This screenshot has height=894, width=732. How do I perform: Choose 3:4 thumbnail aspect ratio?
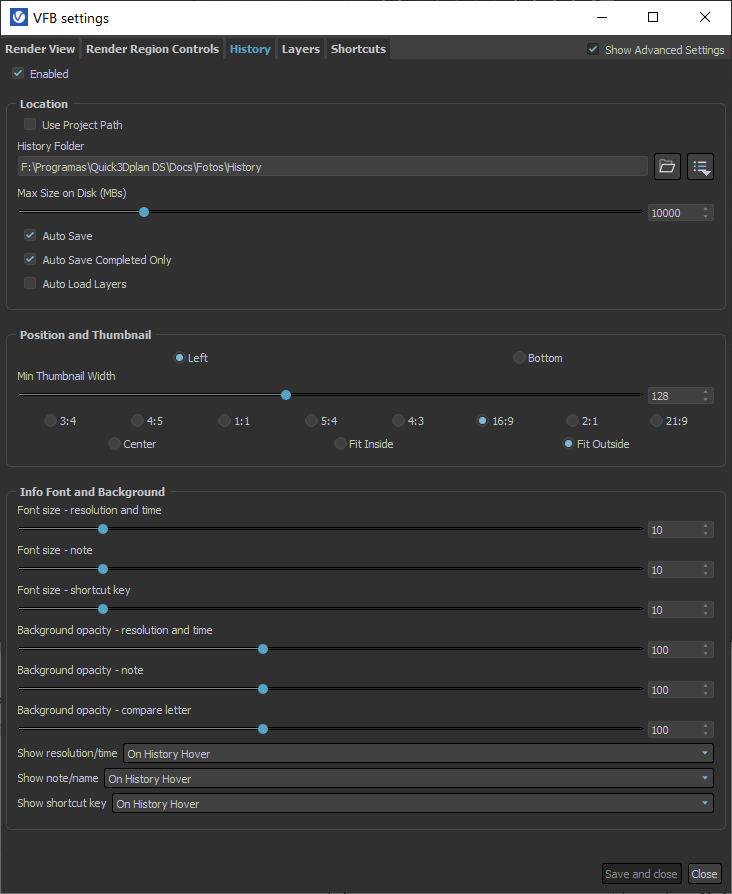pyautogui.click(x=50, y=421)
